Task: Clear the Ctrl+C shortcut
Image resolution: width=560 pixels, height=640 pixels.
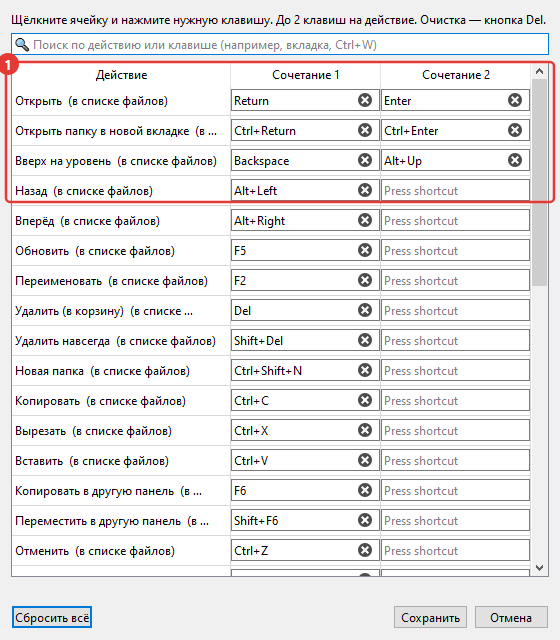Action: coord(365,400)
